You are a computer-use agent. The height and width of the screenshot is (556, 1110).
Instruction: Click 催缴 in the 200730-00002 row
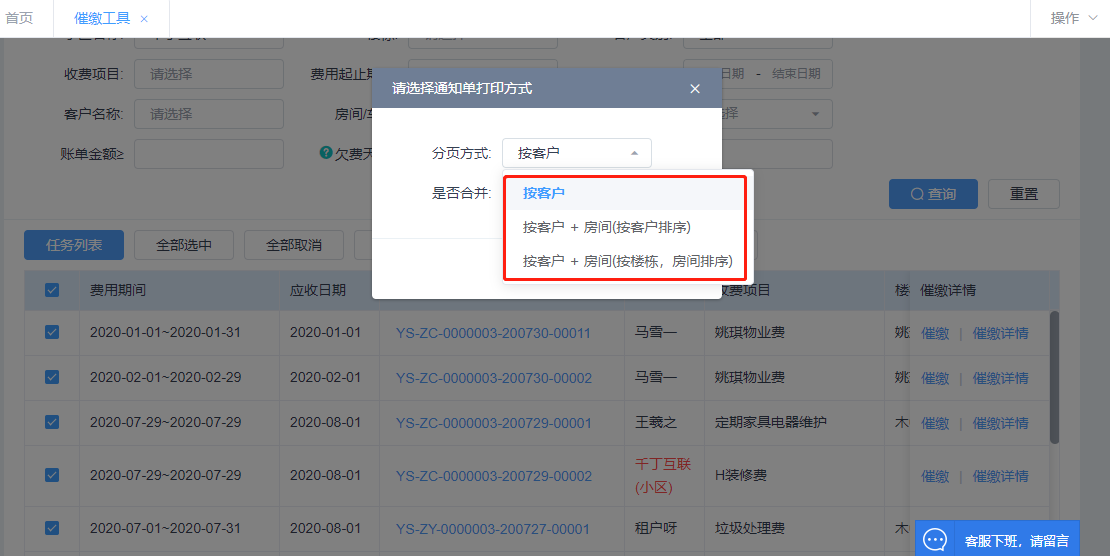pos(934,378)
